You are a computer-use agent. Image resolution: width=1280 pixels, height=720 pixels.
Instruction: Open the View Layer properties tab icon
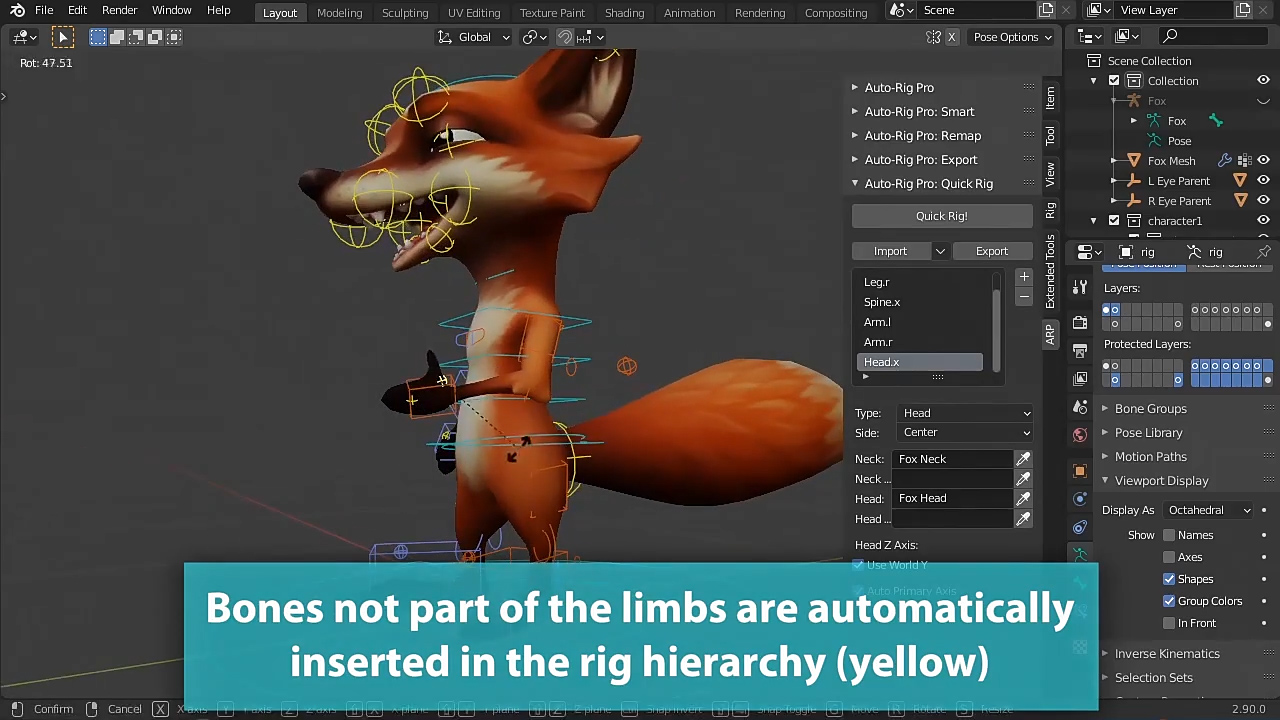(1080, 379)
